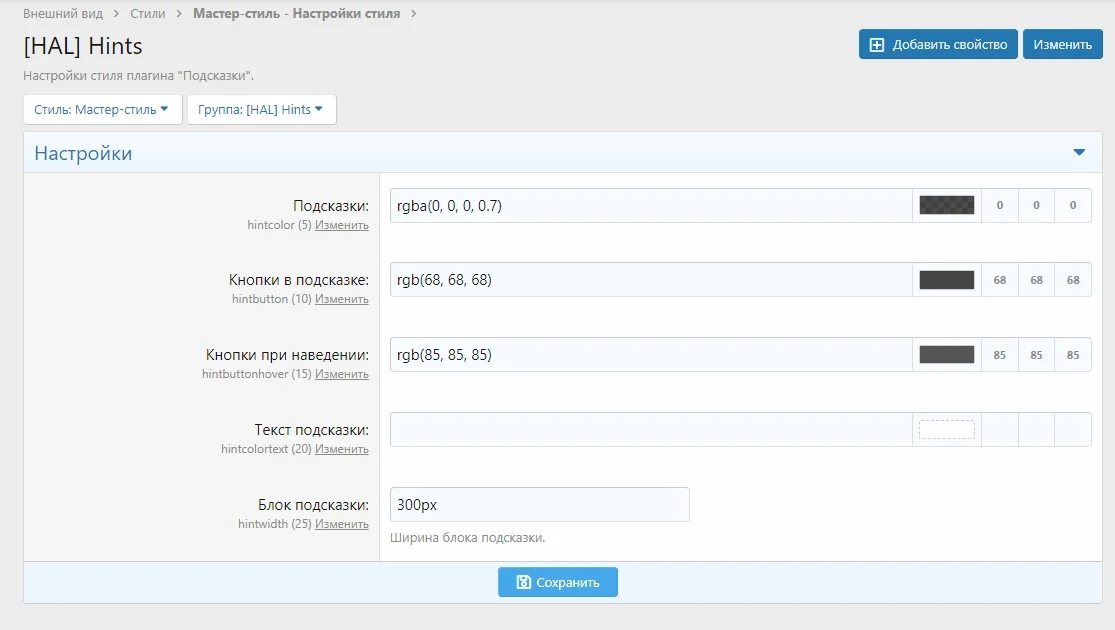Image resolution: width=1115 pixels, height=630 pixels.
Task: Click Изменить link under hintwidth
Action: point(342,524)
